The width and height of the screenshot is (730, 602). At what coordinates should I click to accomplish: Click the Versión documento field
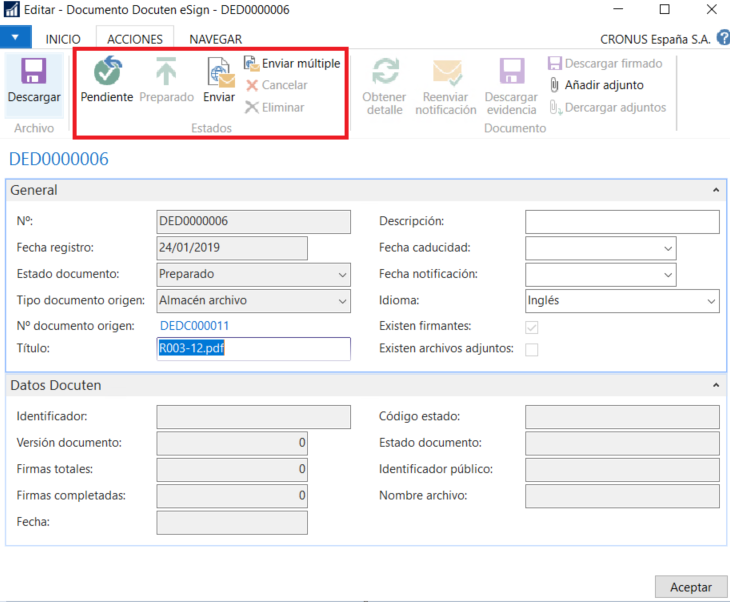coord(232,443)
